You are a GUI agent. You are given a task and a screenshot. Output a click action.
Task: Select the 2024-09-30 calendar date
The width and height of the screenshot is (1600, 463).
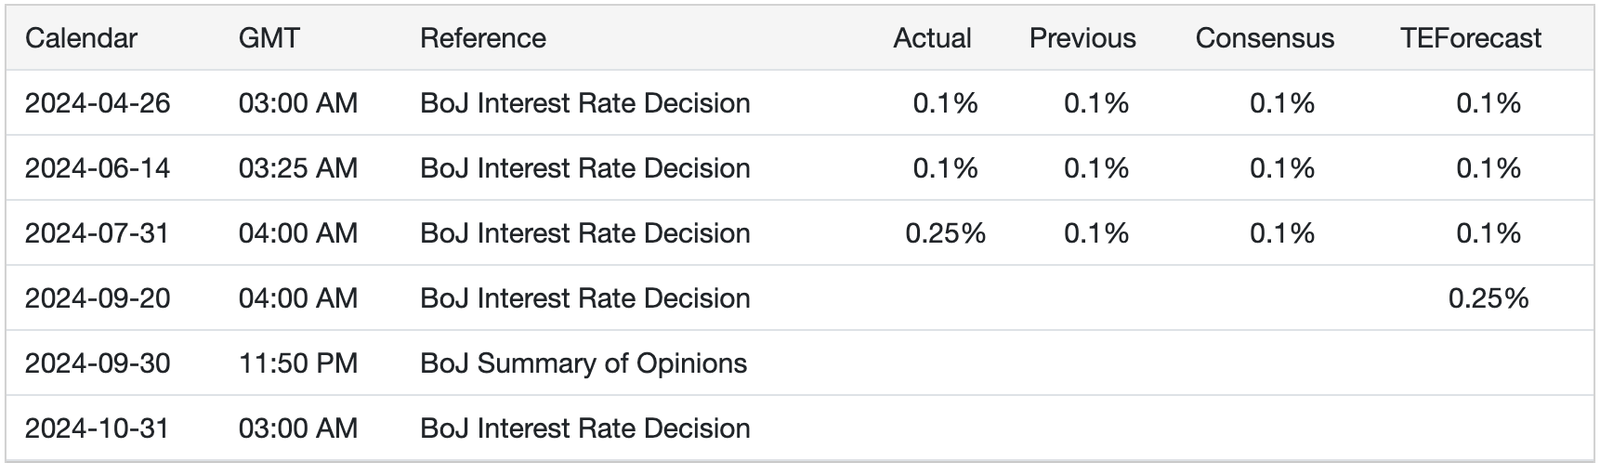pos(98,363)
